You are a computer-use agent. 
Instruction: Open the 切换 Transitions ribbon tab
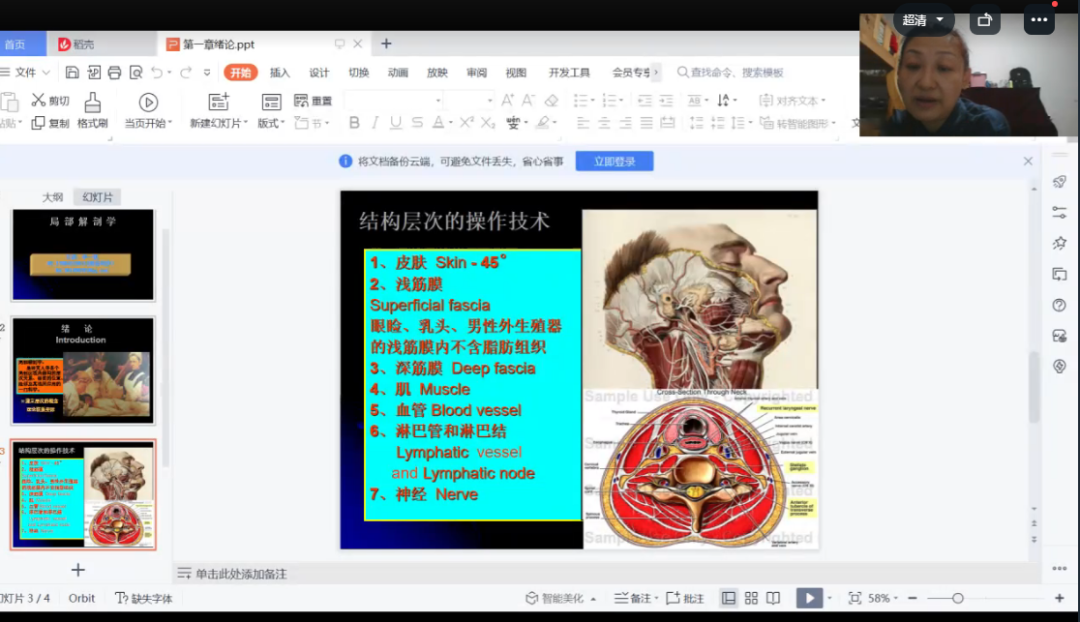point(359,72)
